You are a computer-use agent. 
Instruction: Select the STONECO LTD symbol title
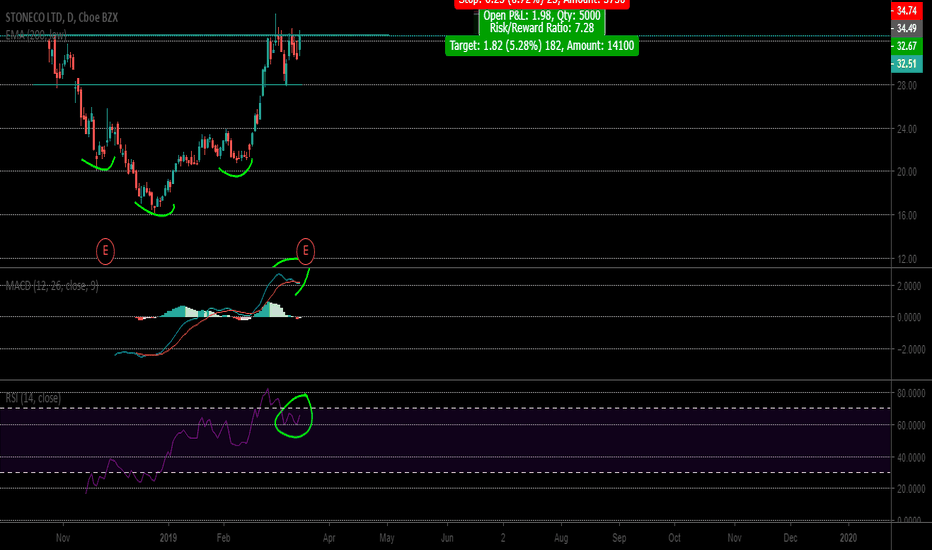coord(62,17)
